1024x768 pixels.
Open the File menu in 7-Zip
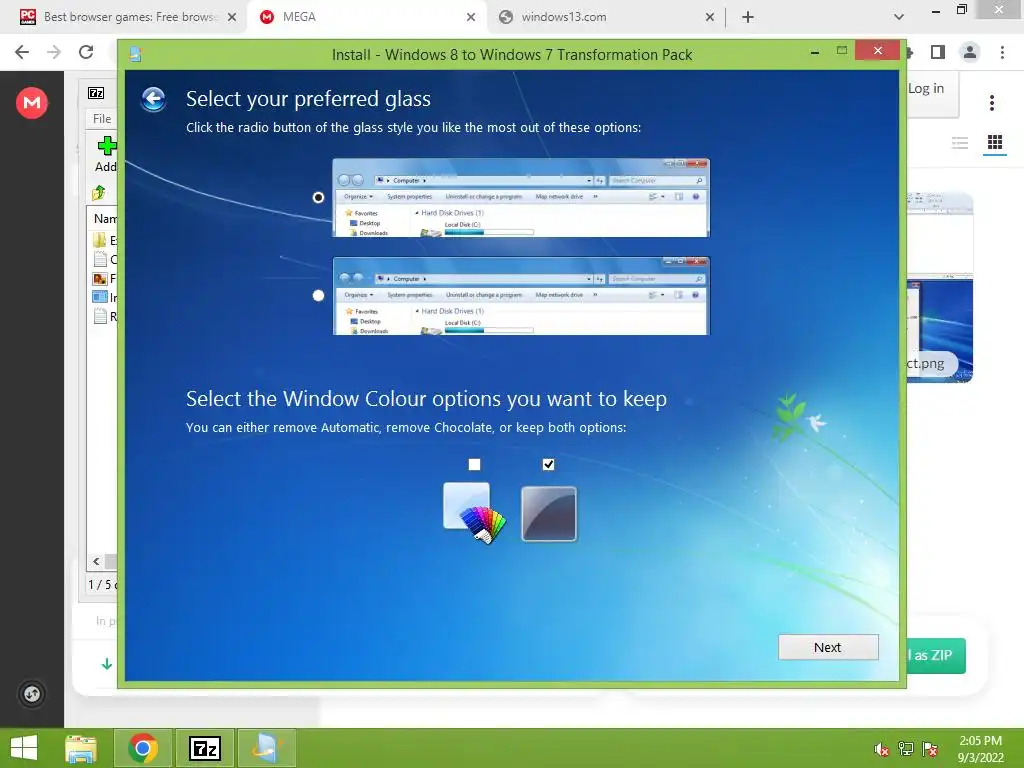pyautogui.click(x=102, y=119)
